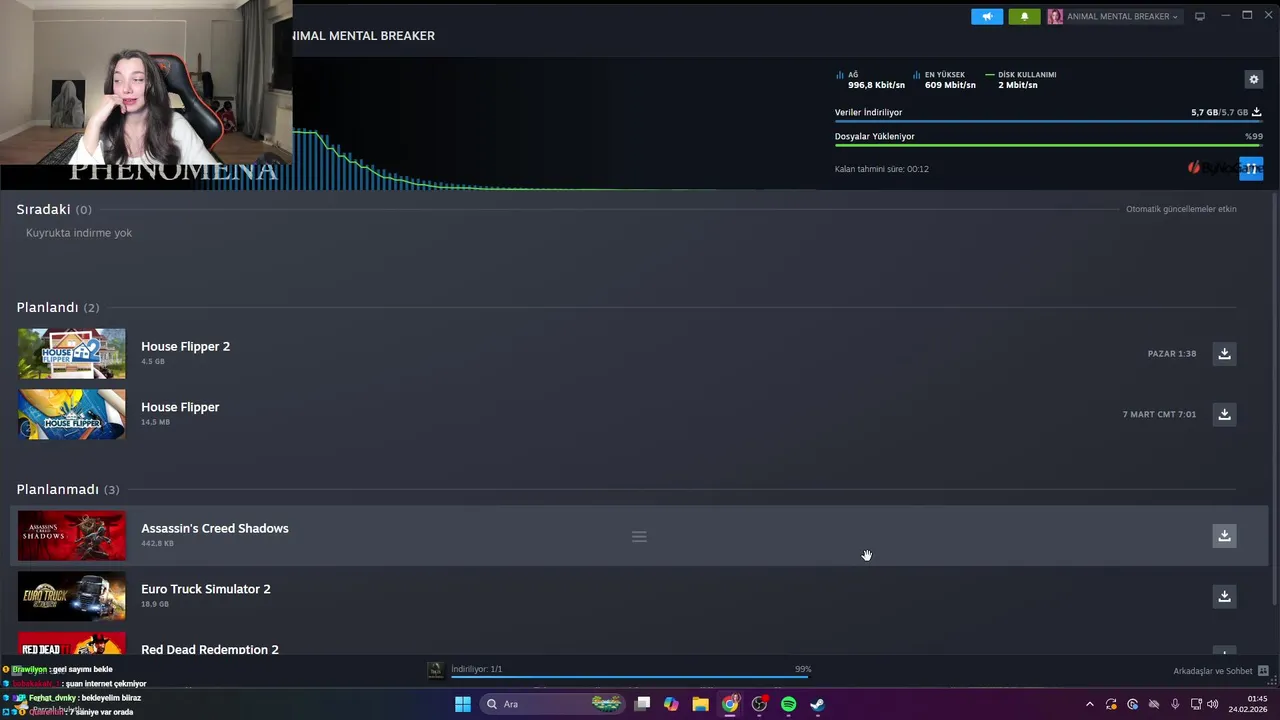Viewport: 1280px width, 720px height.
Task: Expand hidden system tray icons chevron
Action: [1089, 704]
